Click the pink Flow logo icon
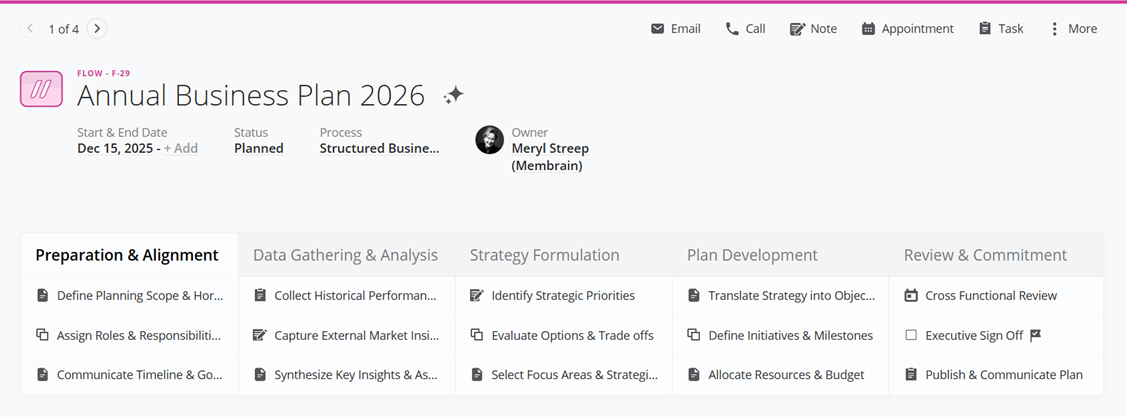 click(x=41, y=89)
